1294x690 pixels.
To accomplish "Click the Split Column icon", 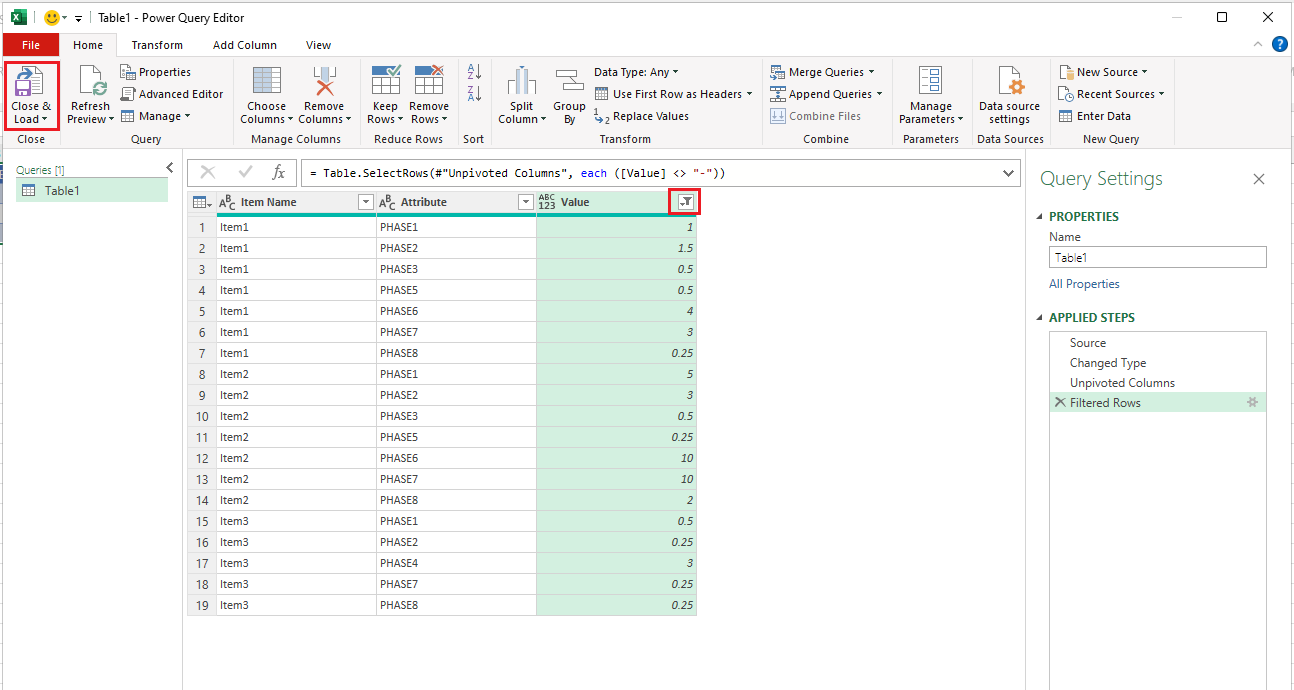I will pos(522,82).
